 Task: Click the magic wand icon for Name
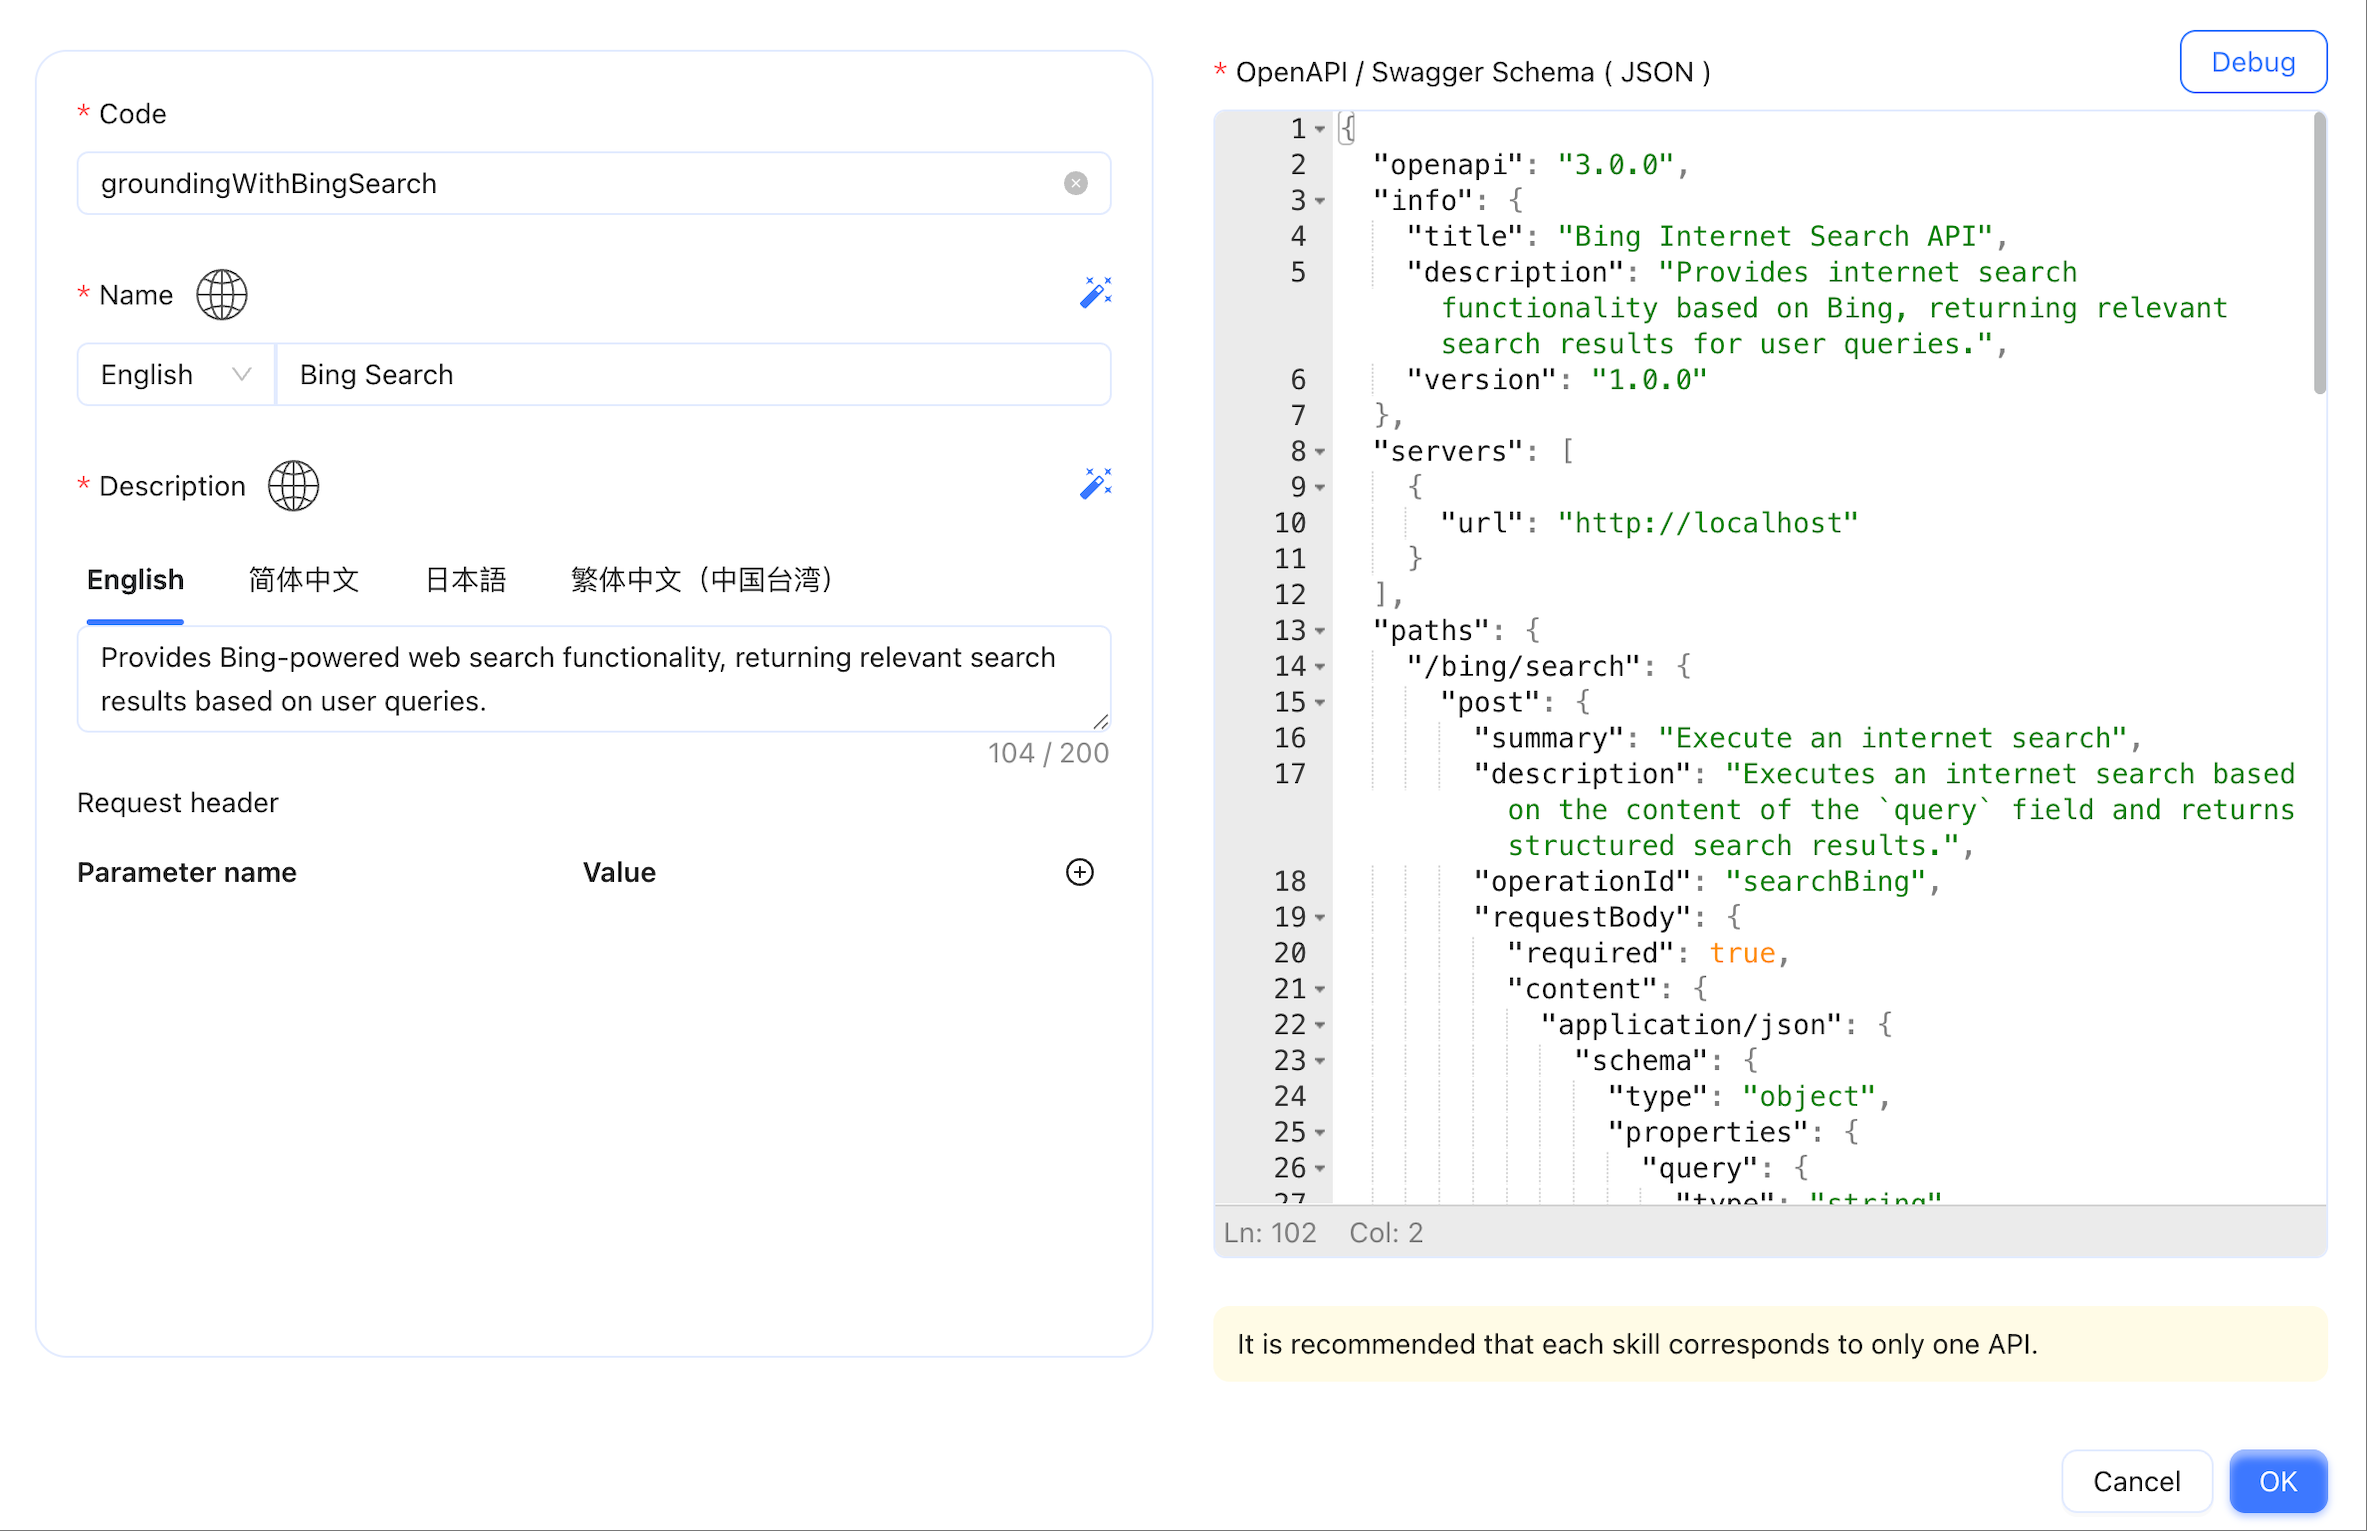1095,293
